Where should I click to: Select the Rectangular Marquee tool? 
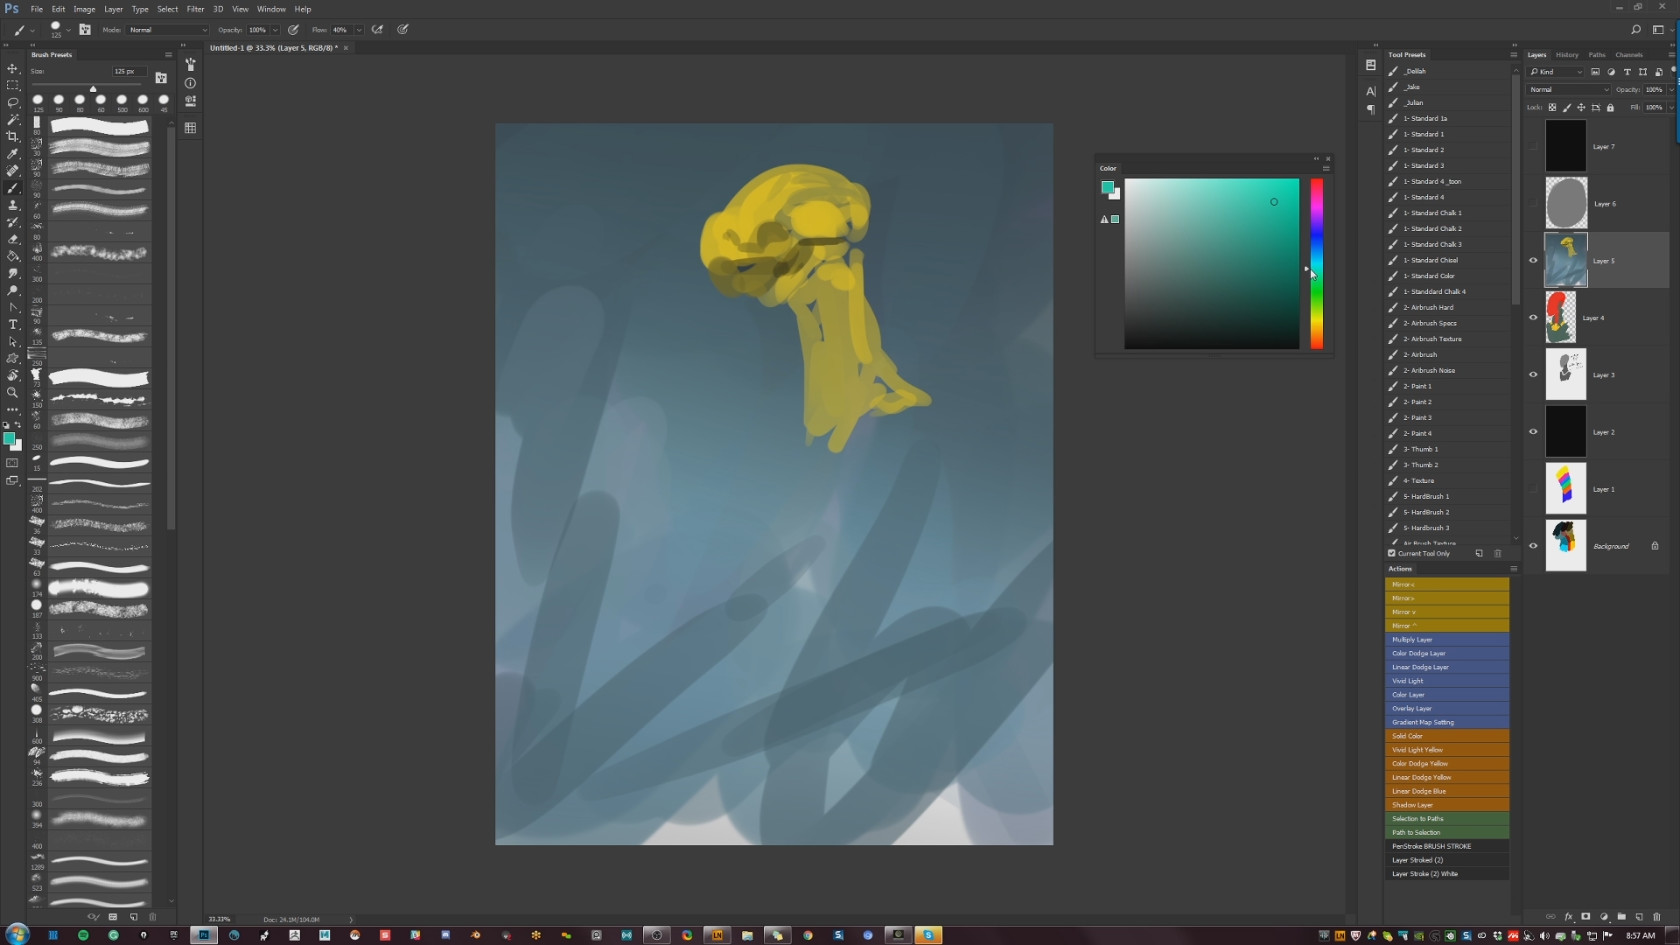(13, 85)
